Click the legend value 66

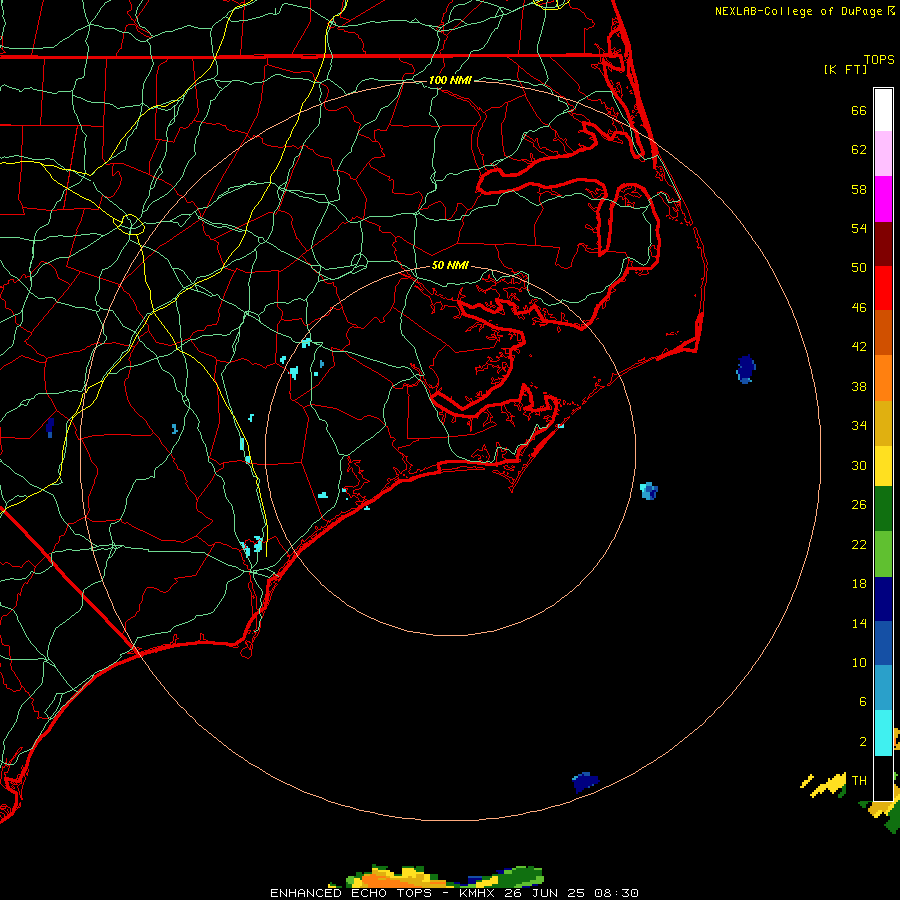859,111
